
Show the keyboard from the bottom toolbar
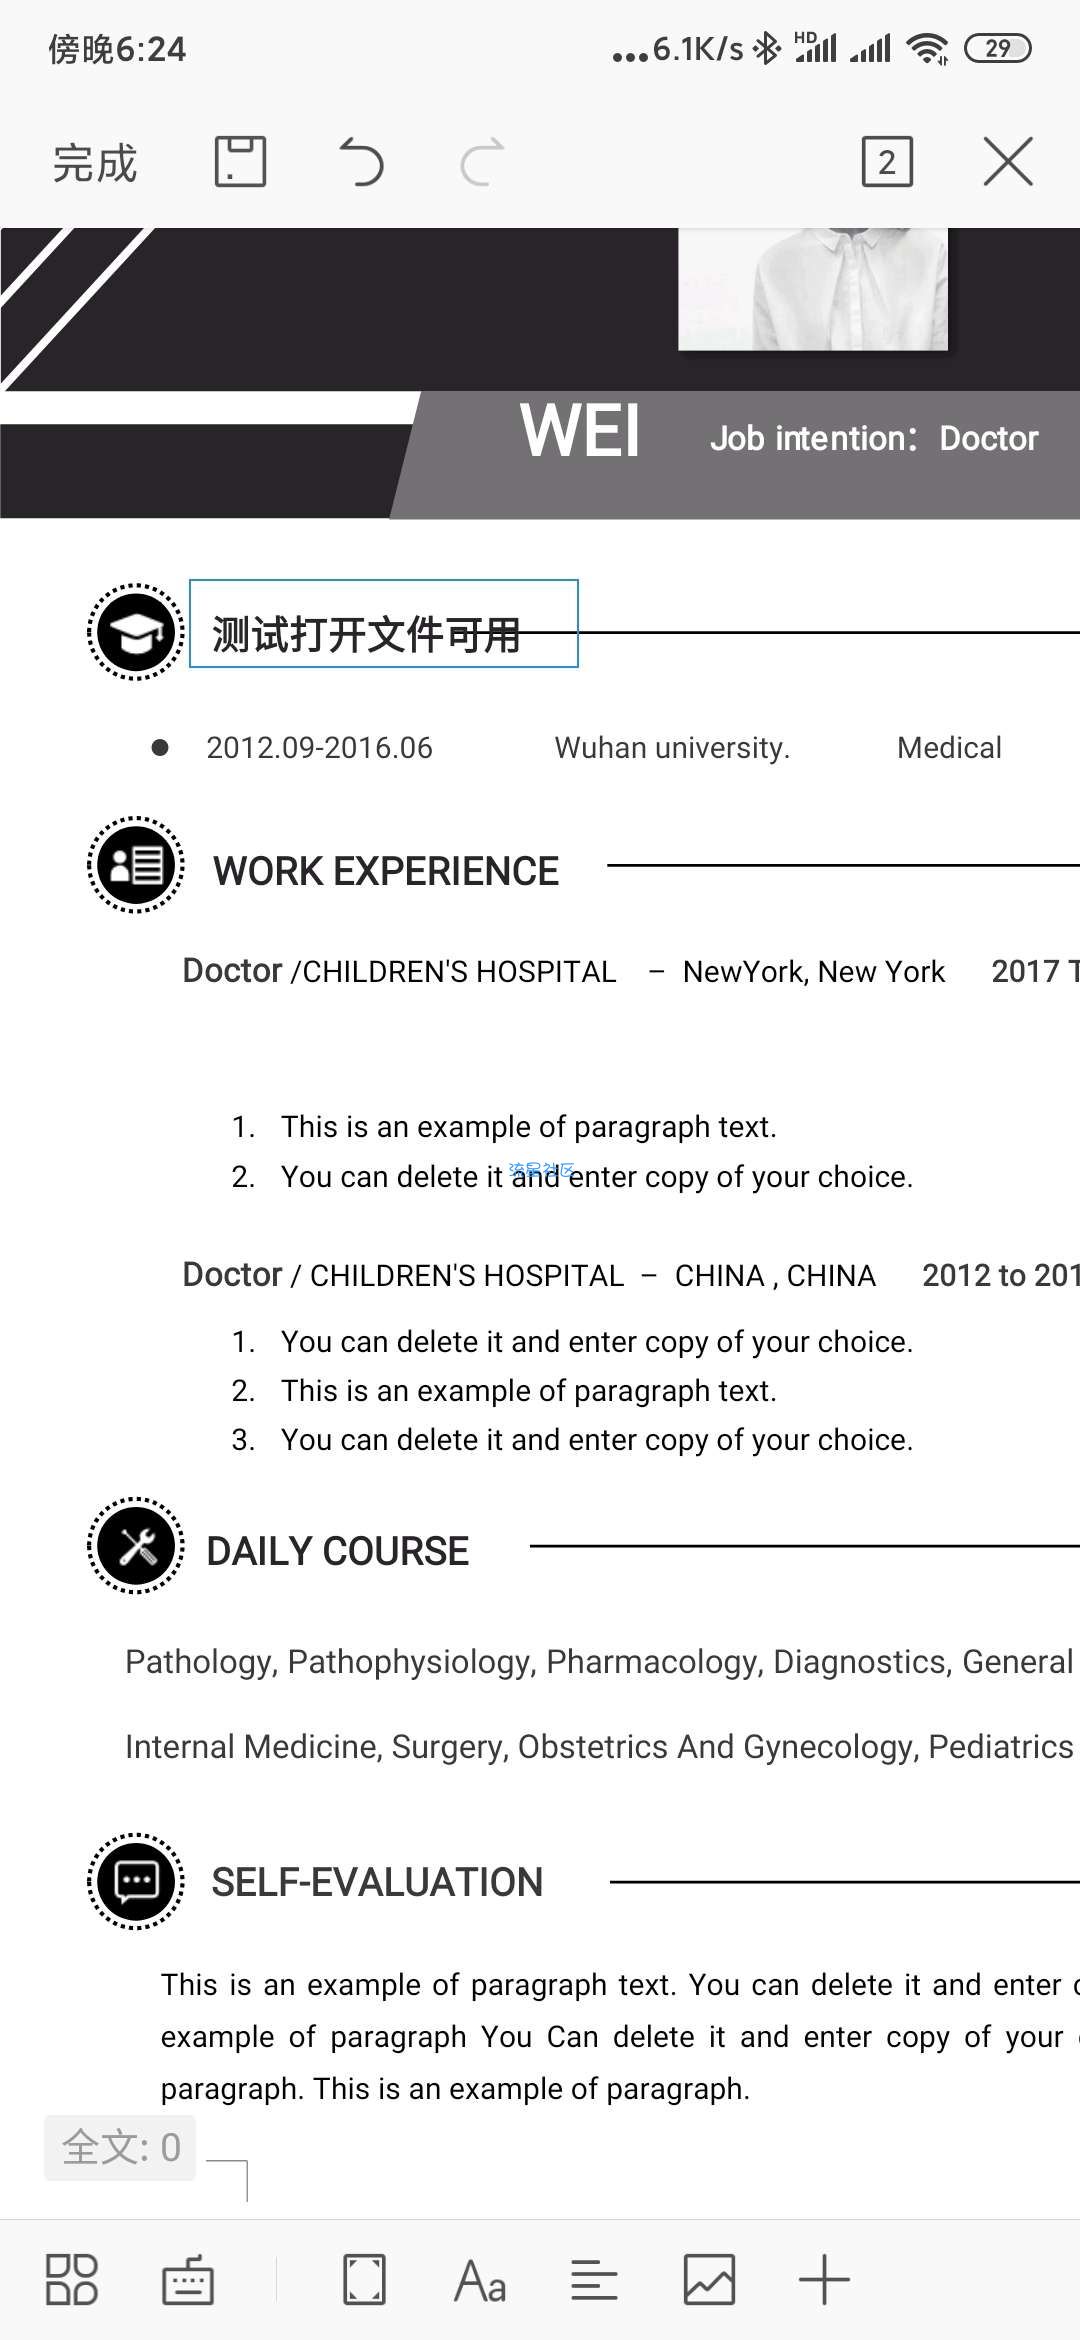[188, 2281]
